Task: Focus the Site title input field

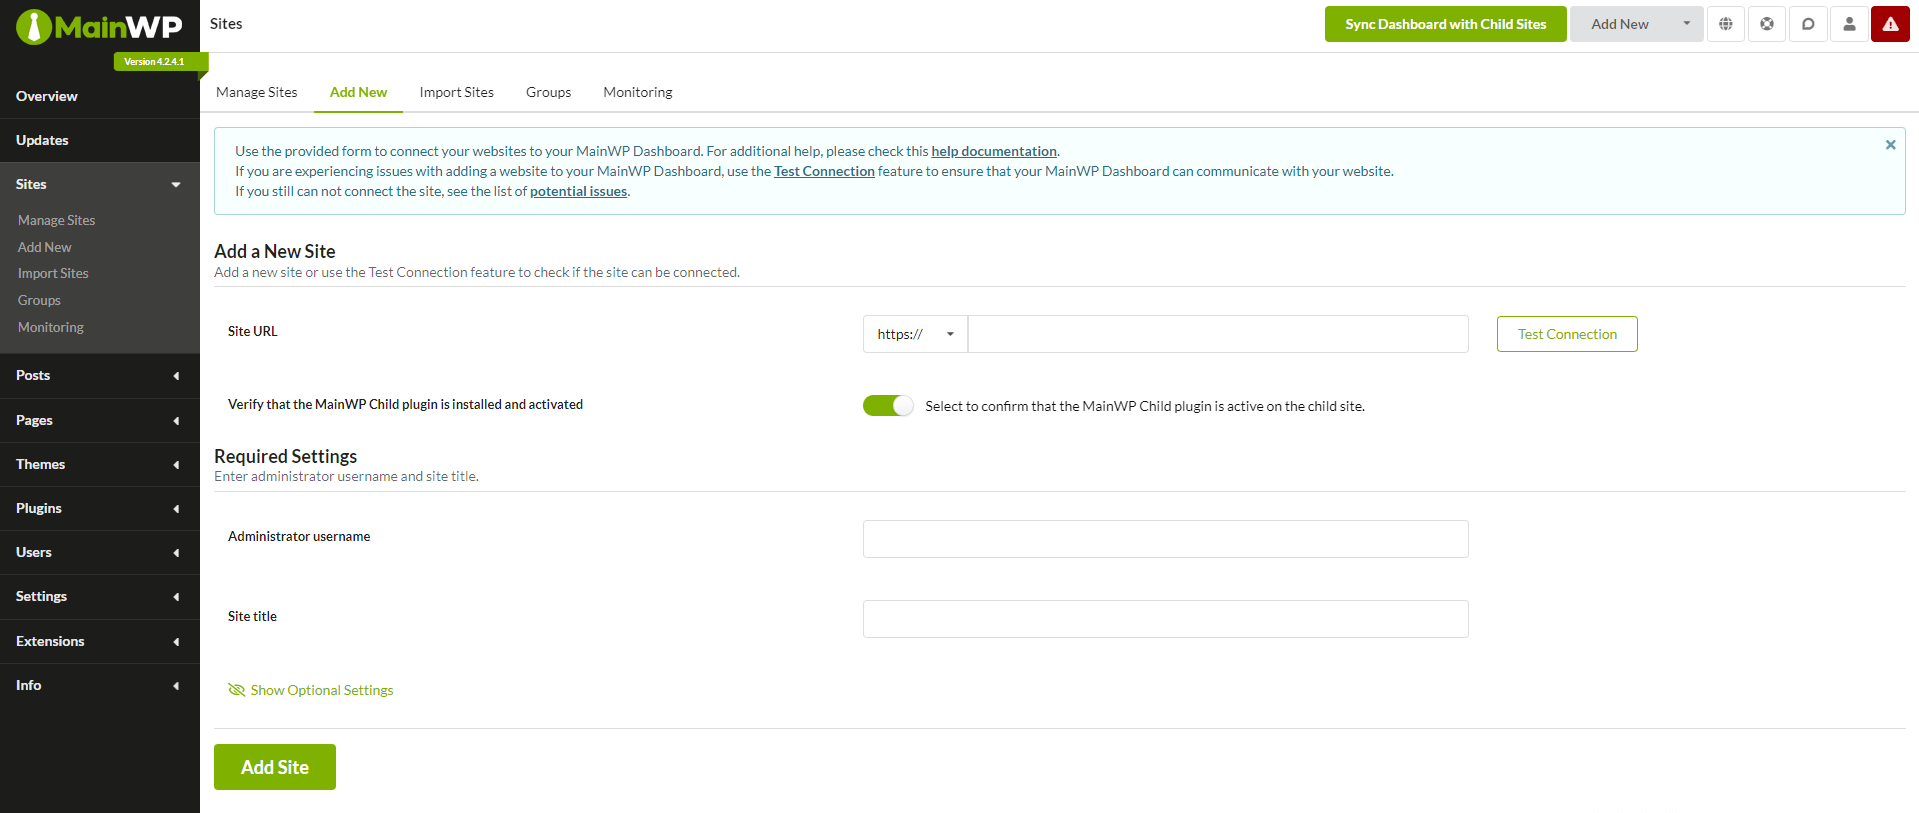Action: click(x=1165, y=619)
